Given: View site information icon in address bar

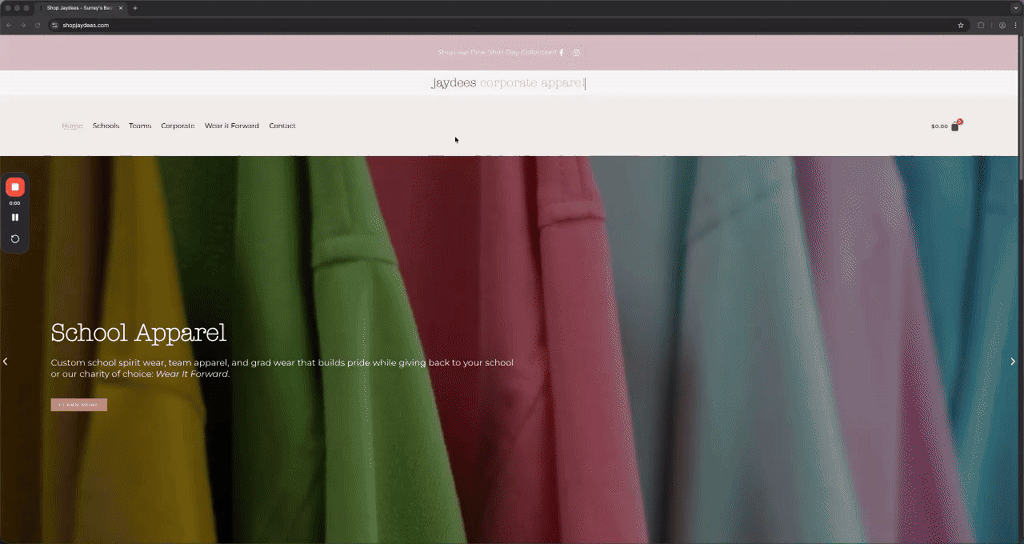Looking at the screenshot, I should click(55, 25).
